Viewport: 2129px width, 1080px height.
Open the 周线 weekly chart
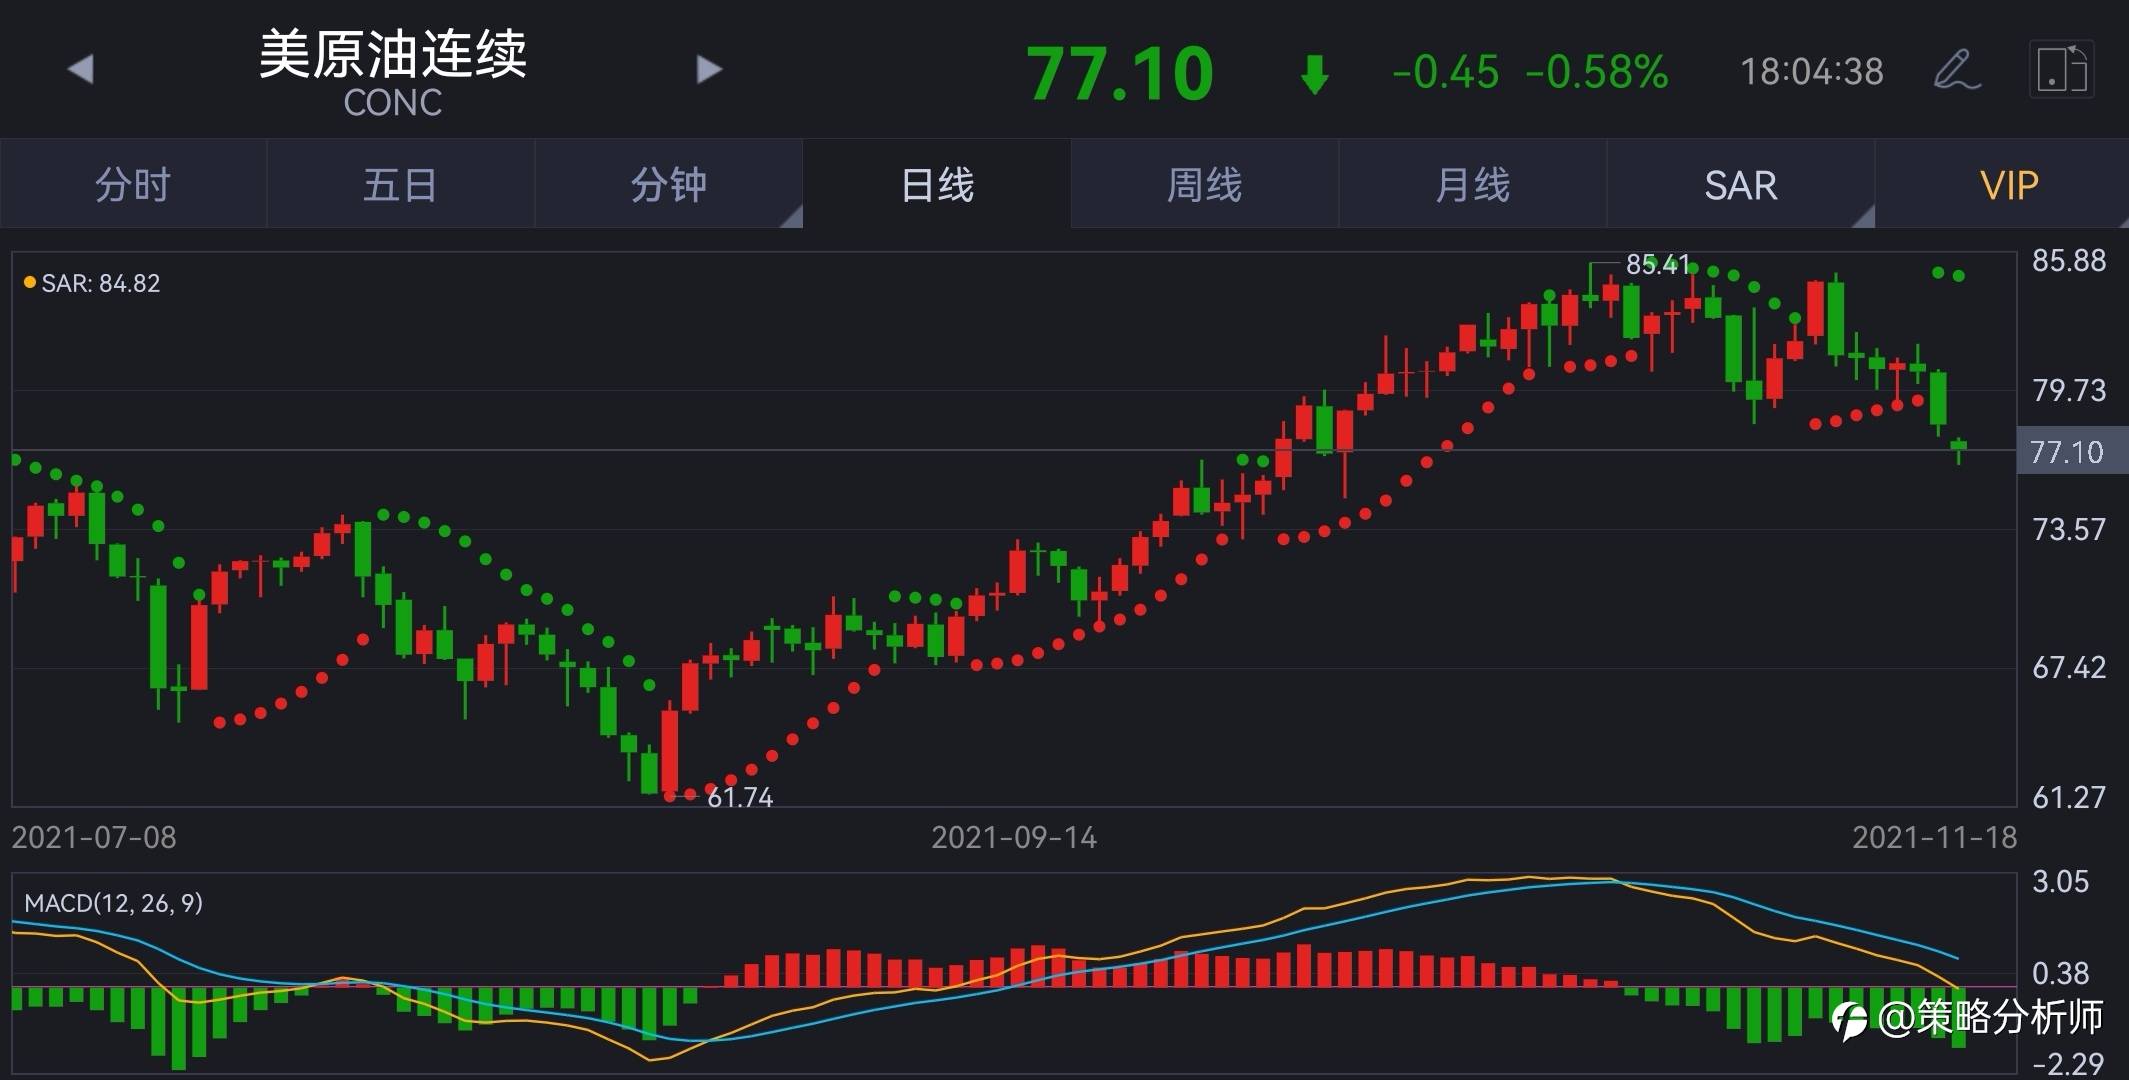click(1204, 185)
